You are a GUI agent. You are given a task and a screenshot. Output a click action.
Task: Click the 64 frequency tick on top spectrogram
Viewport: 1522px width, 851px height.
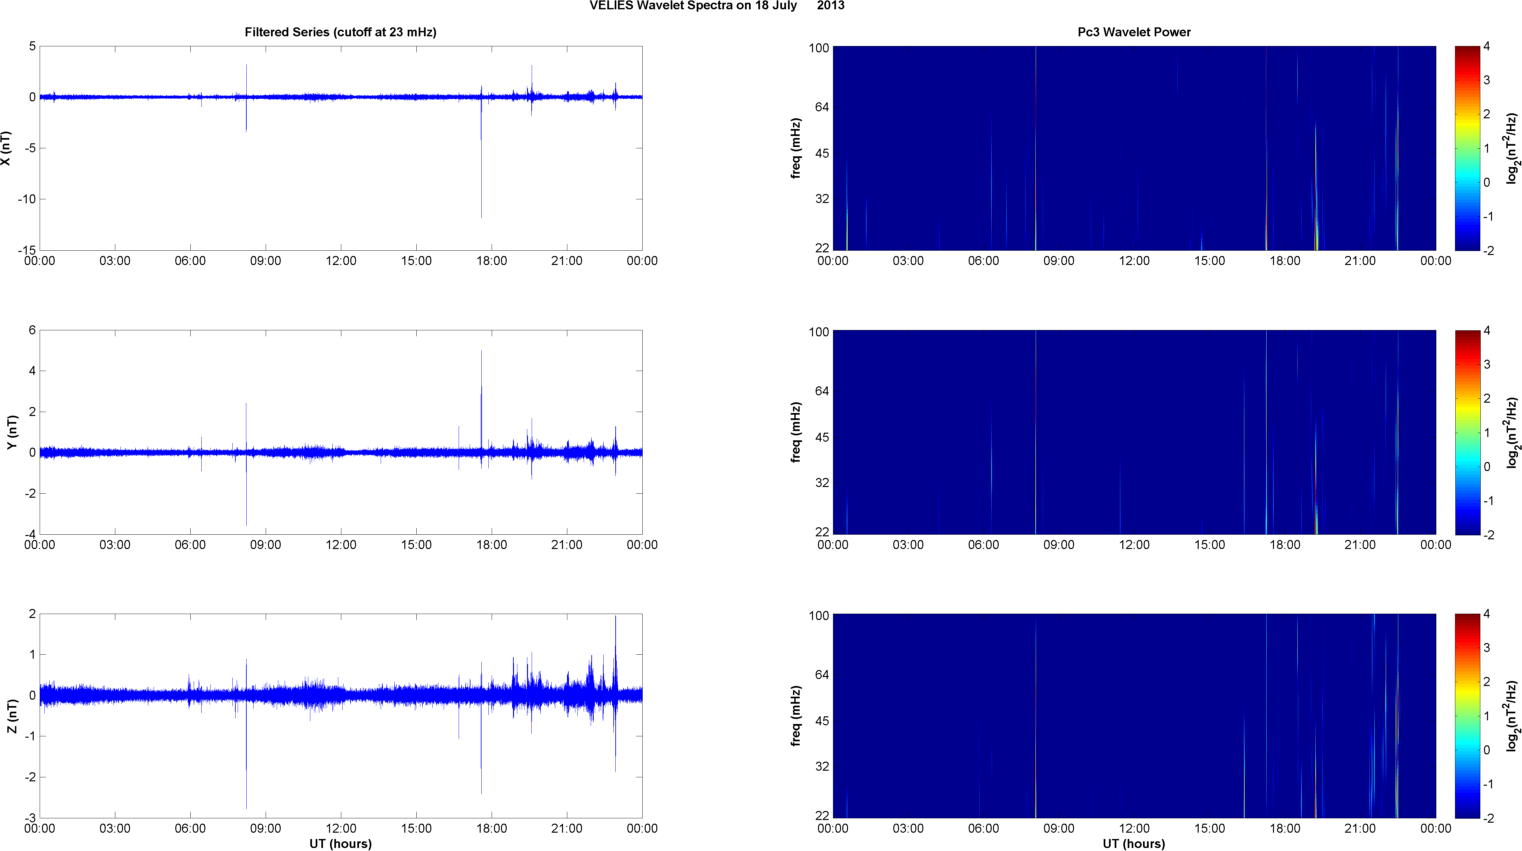click(820, 107)
